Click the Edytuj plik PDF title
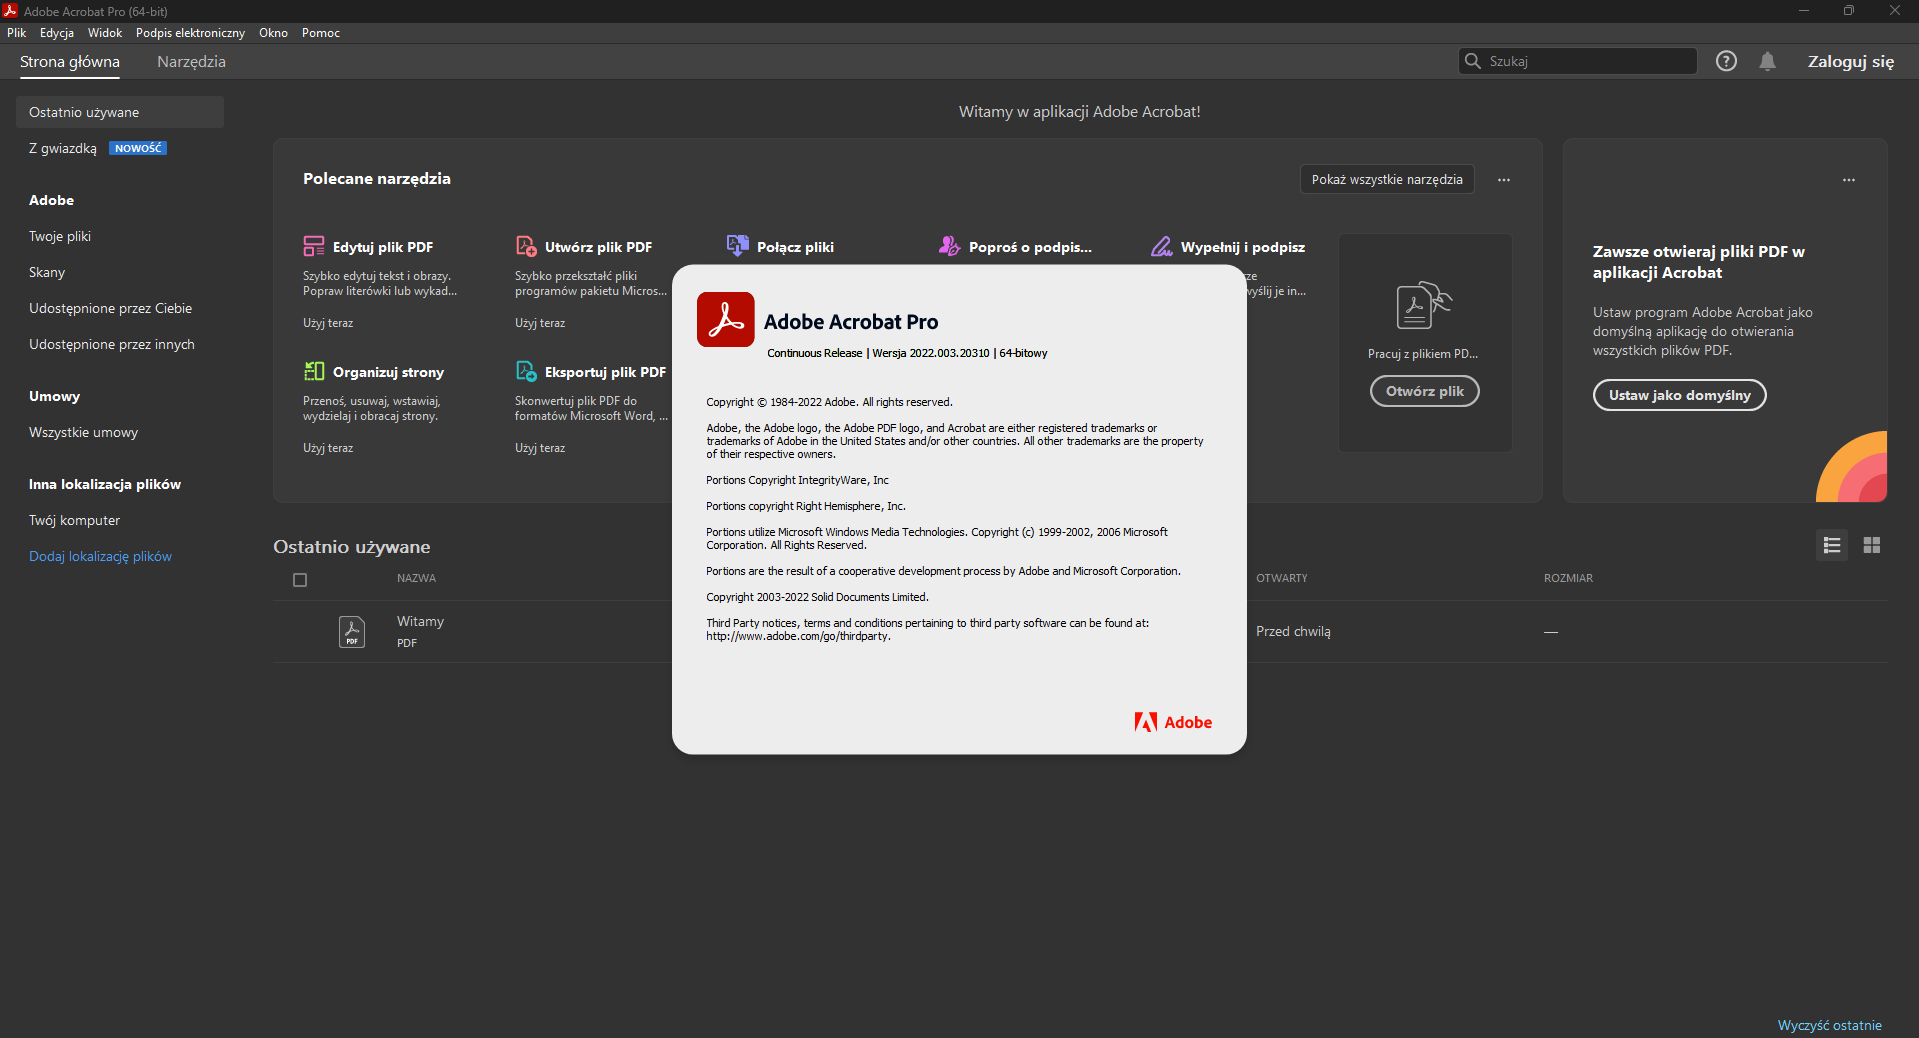1919x1038 pixels. (383, 247)
